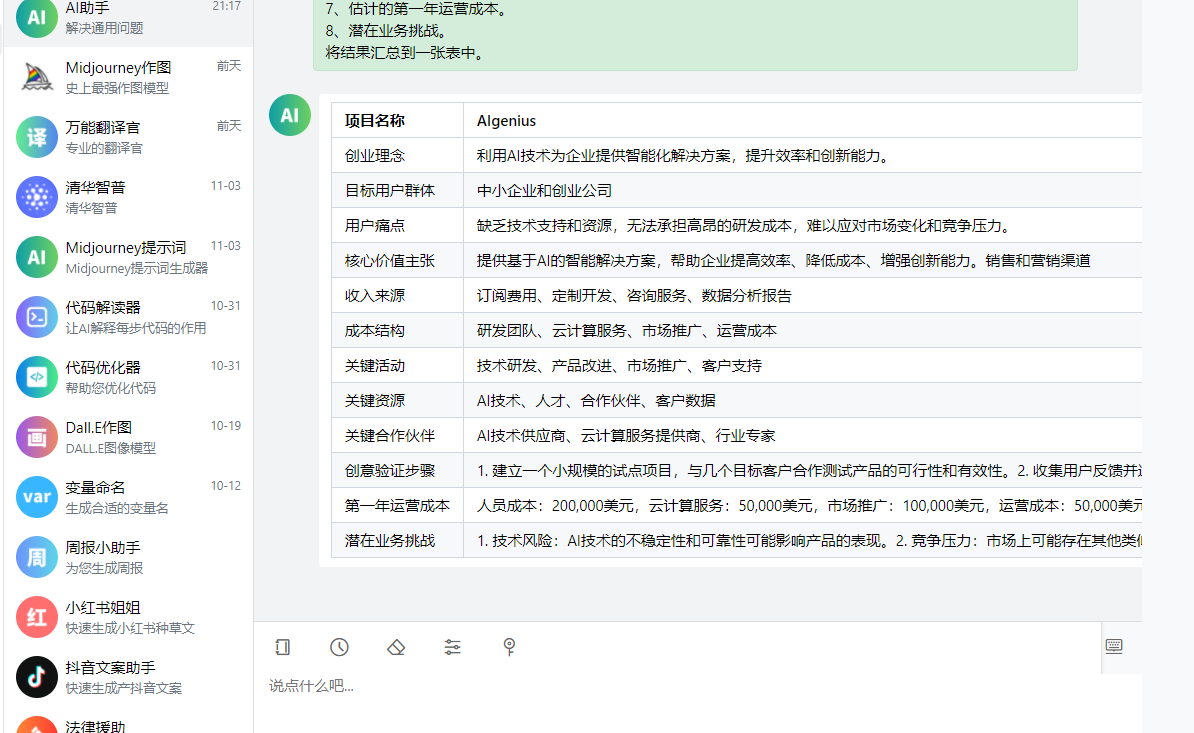This screenshot has width=1194, height=733.
Task: Click the 代码解读器 terminal icon
Action: [x=37, y=317]
